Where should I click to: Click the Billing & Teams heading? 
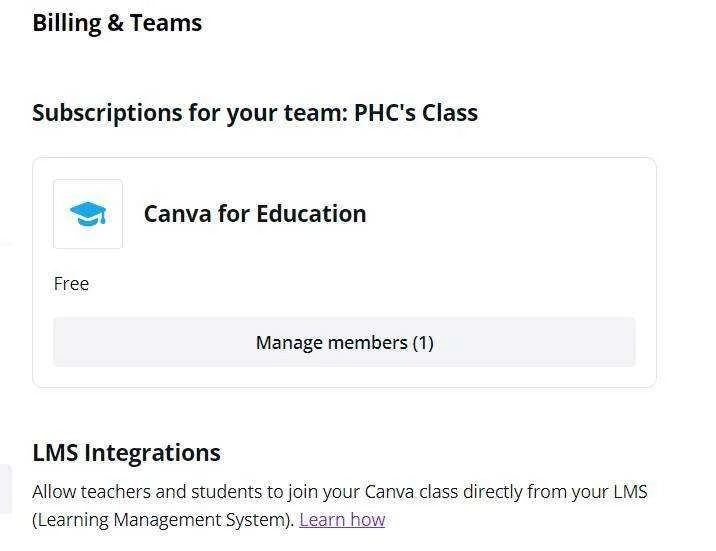click(117, 23)
